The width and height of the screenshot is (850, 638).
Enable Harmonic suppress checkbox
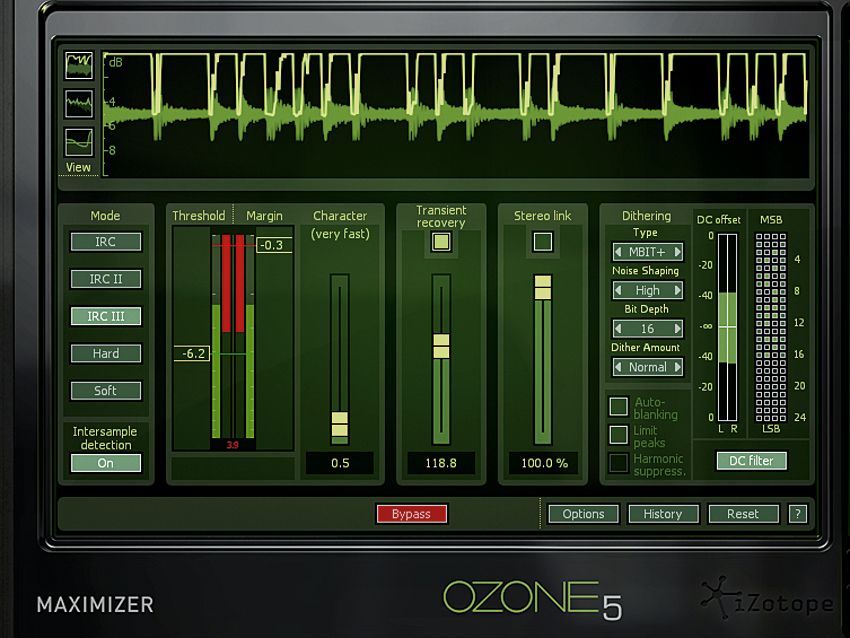[x=619, y=462]
